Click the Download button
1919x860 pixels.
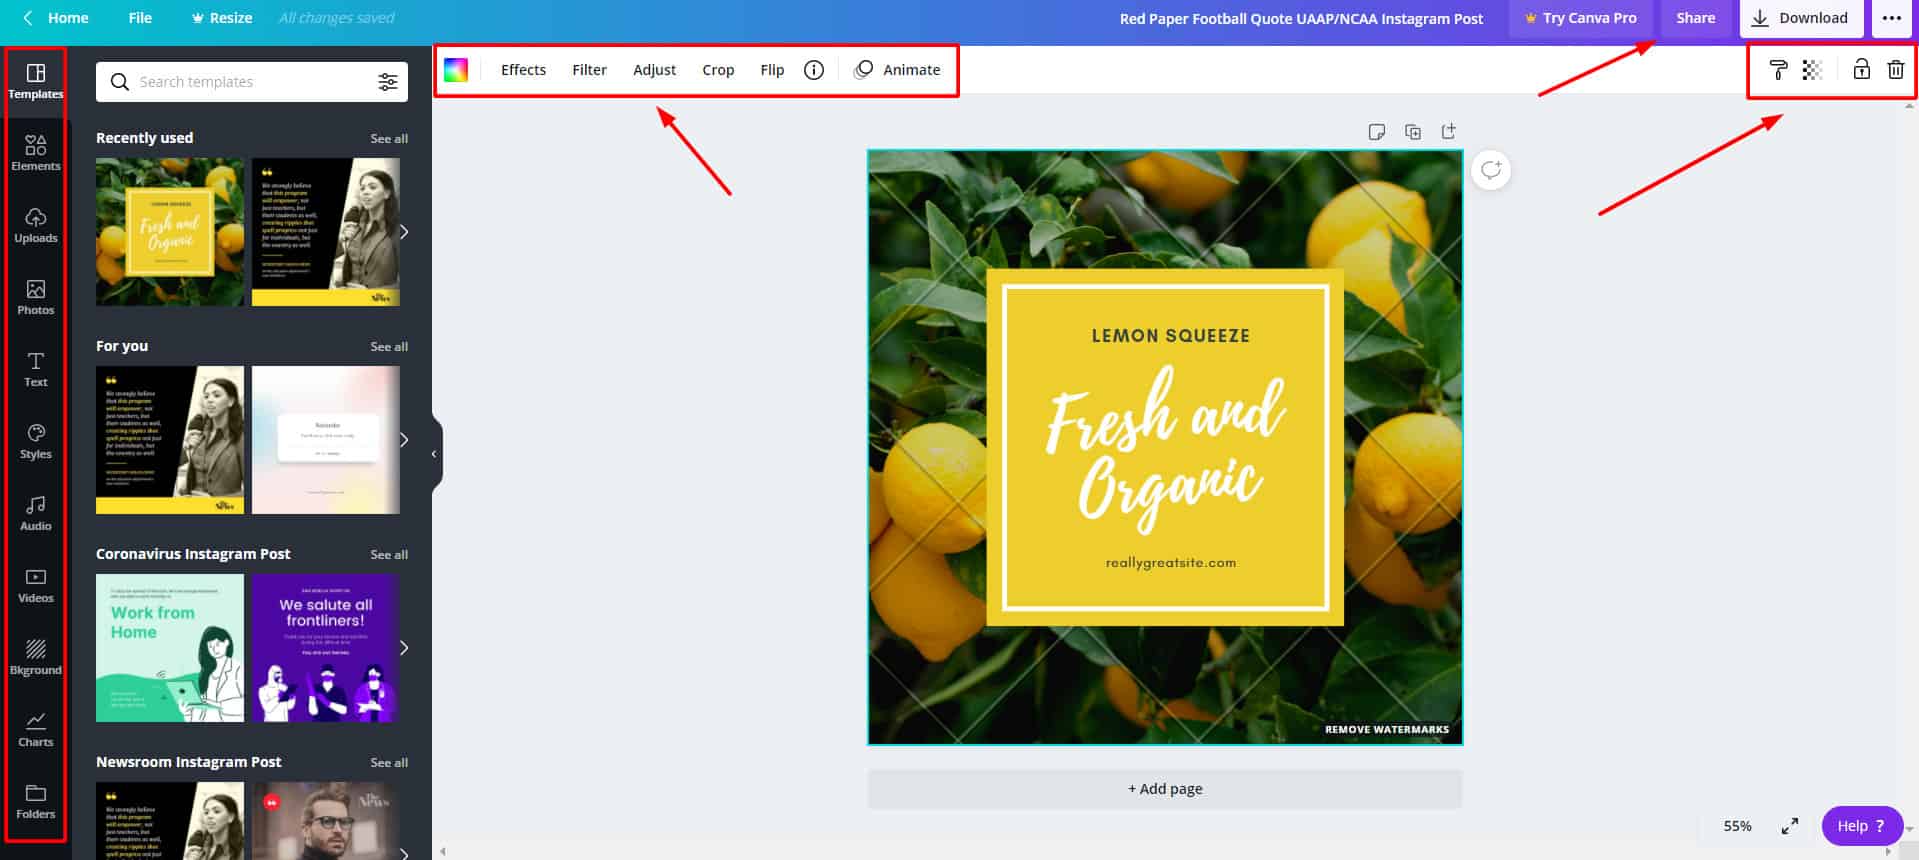coord(1800,18)
